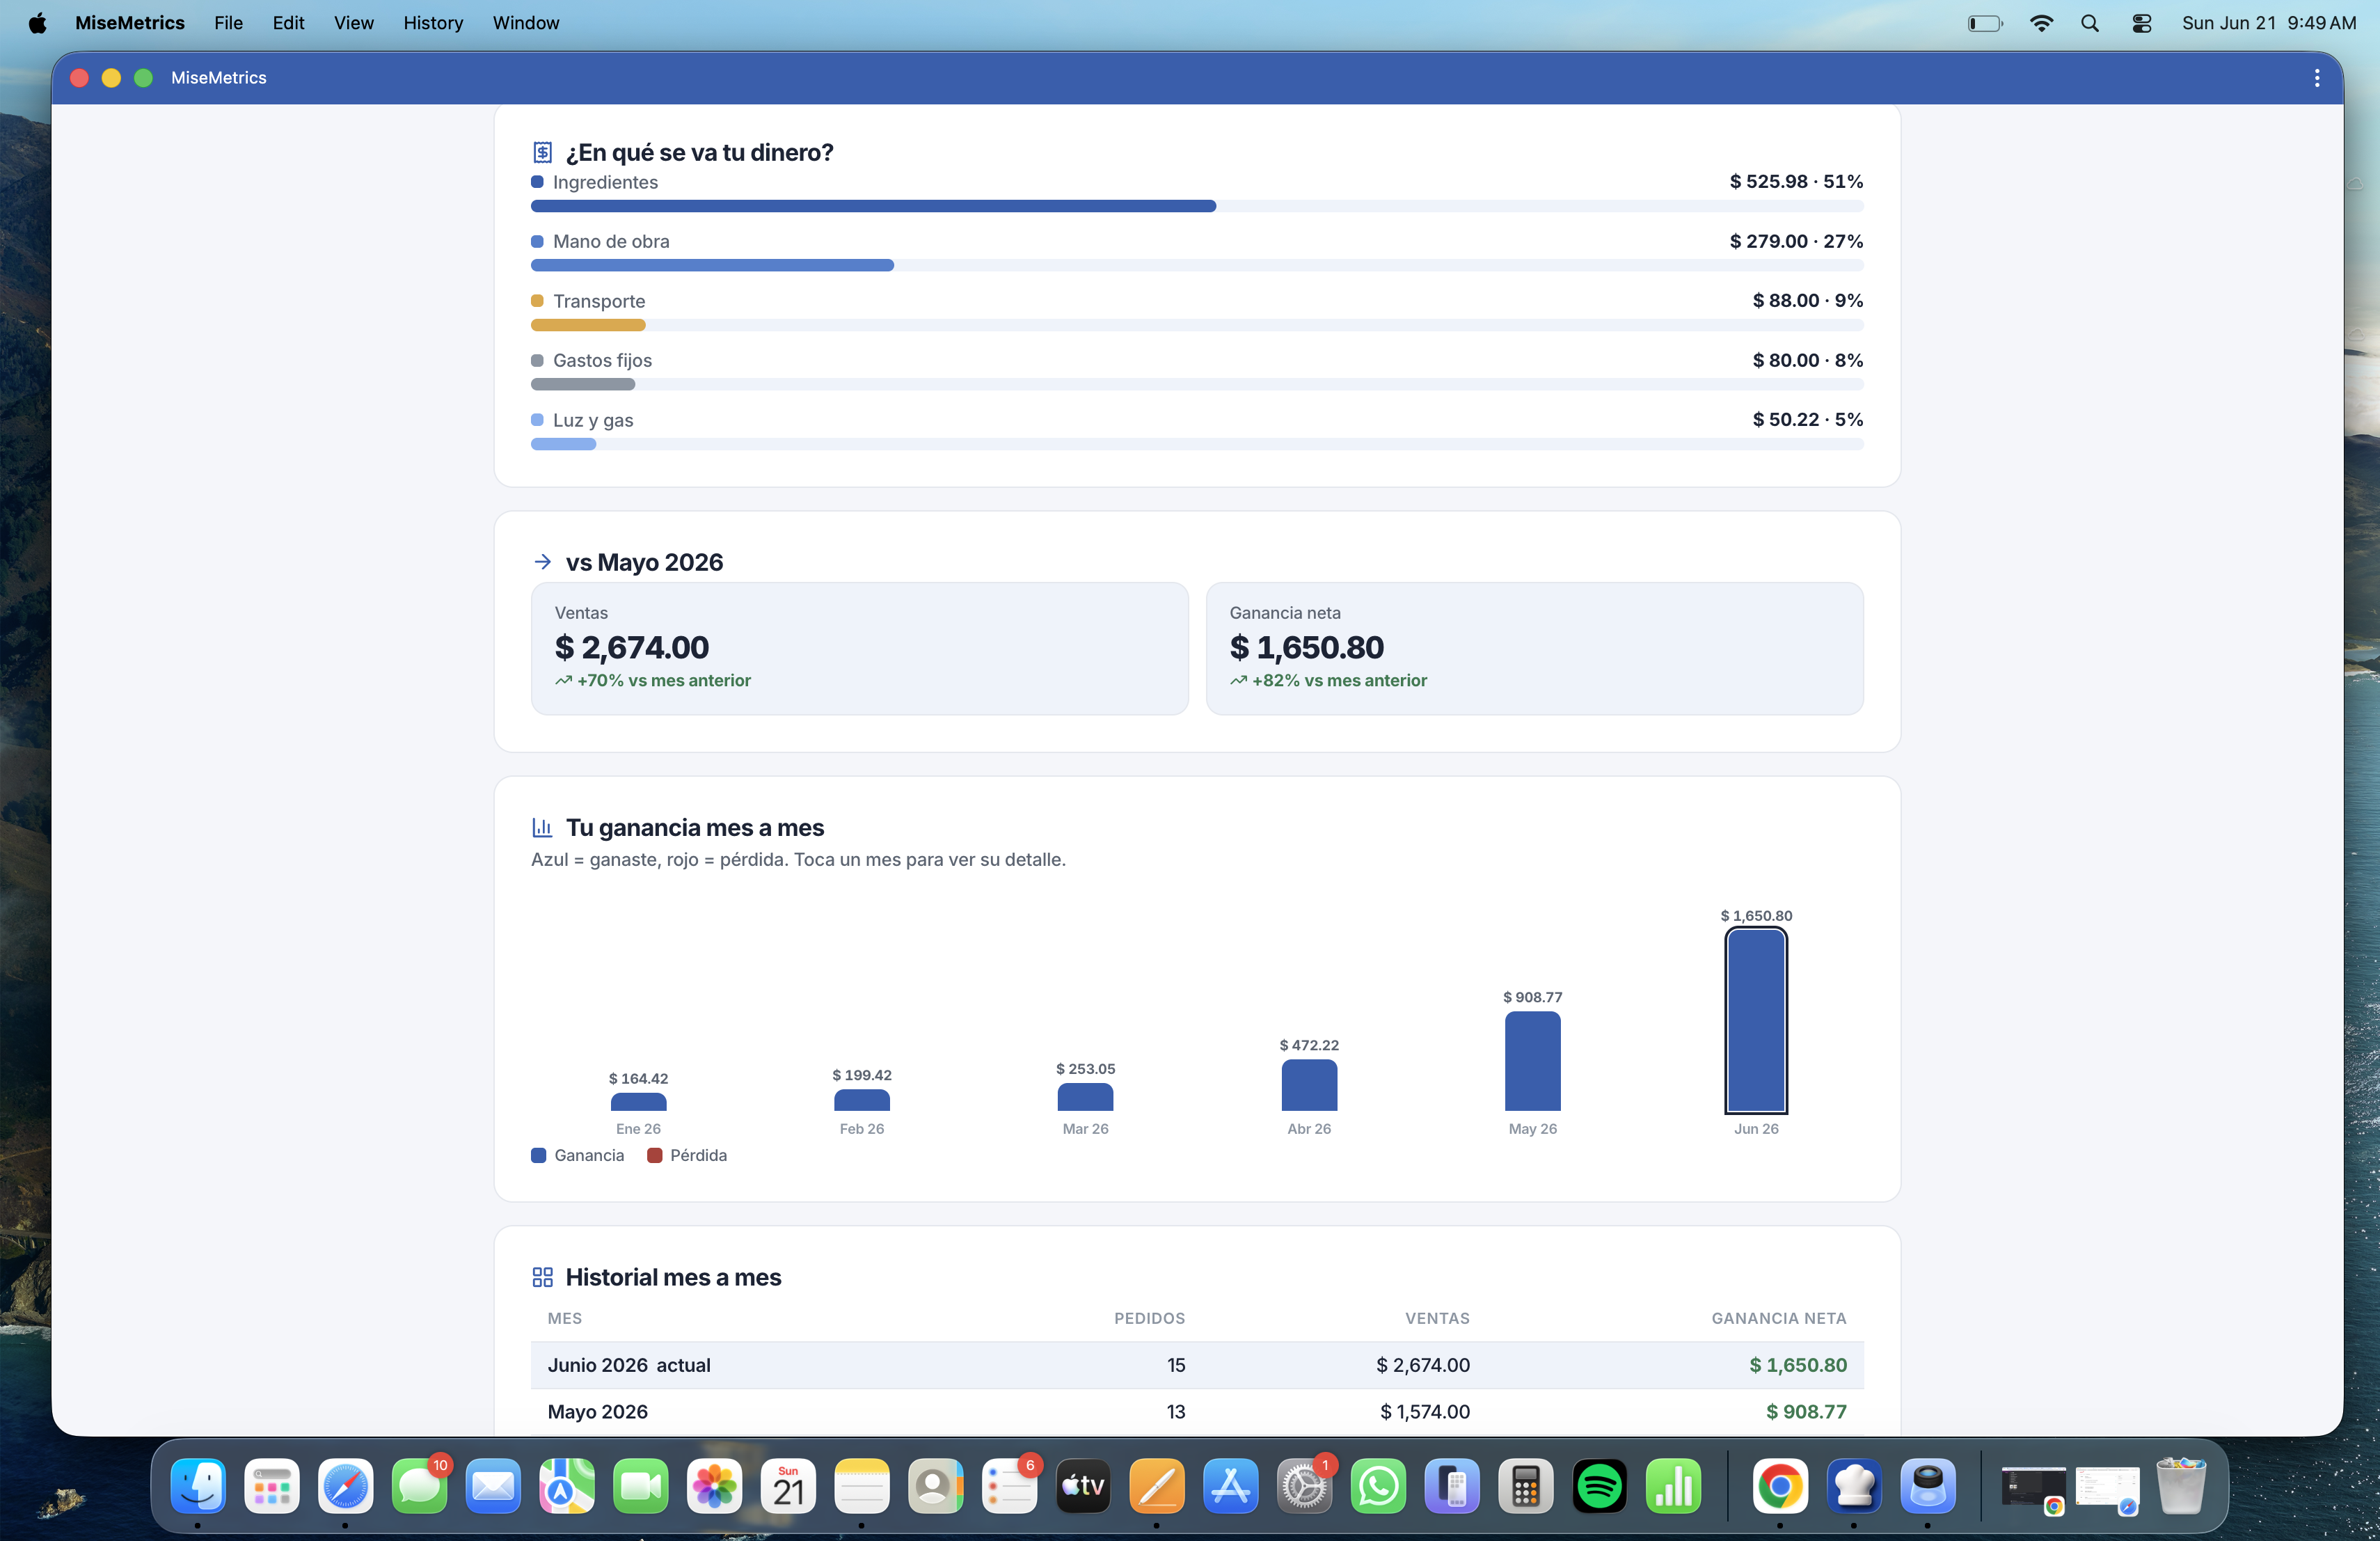Open Finder from the dock
Viewport: 2380px width, 1541px height.
coord(198,1486)
